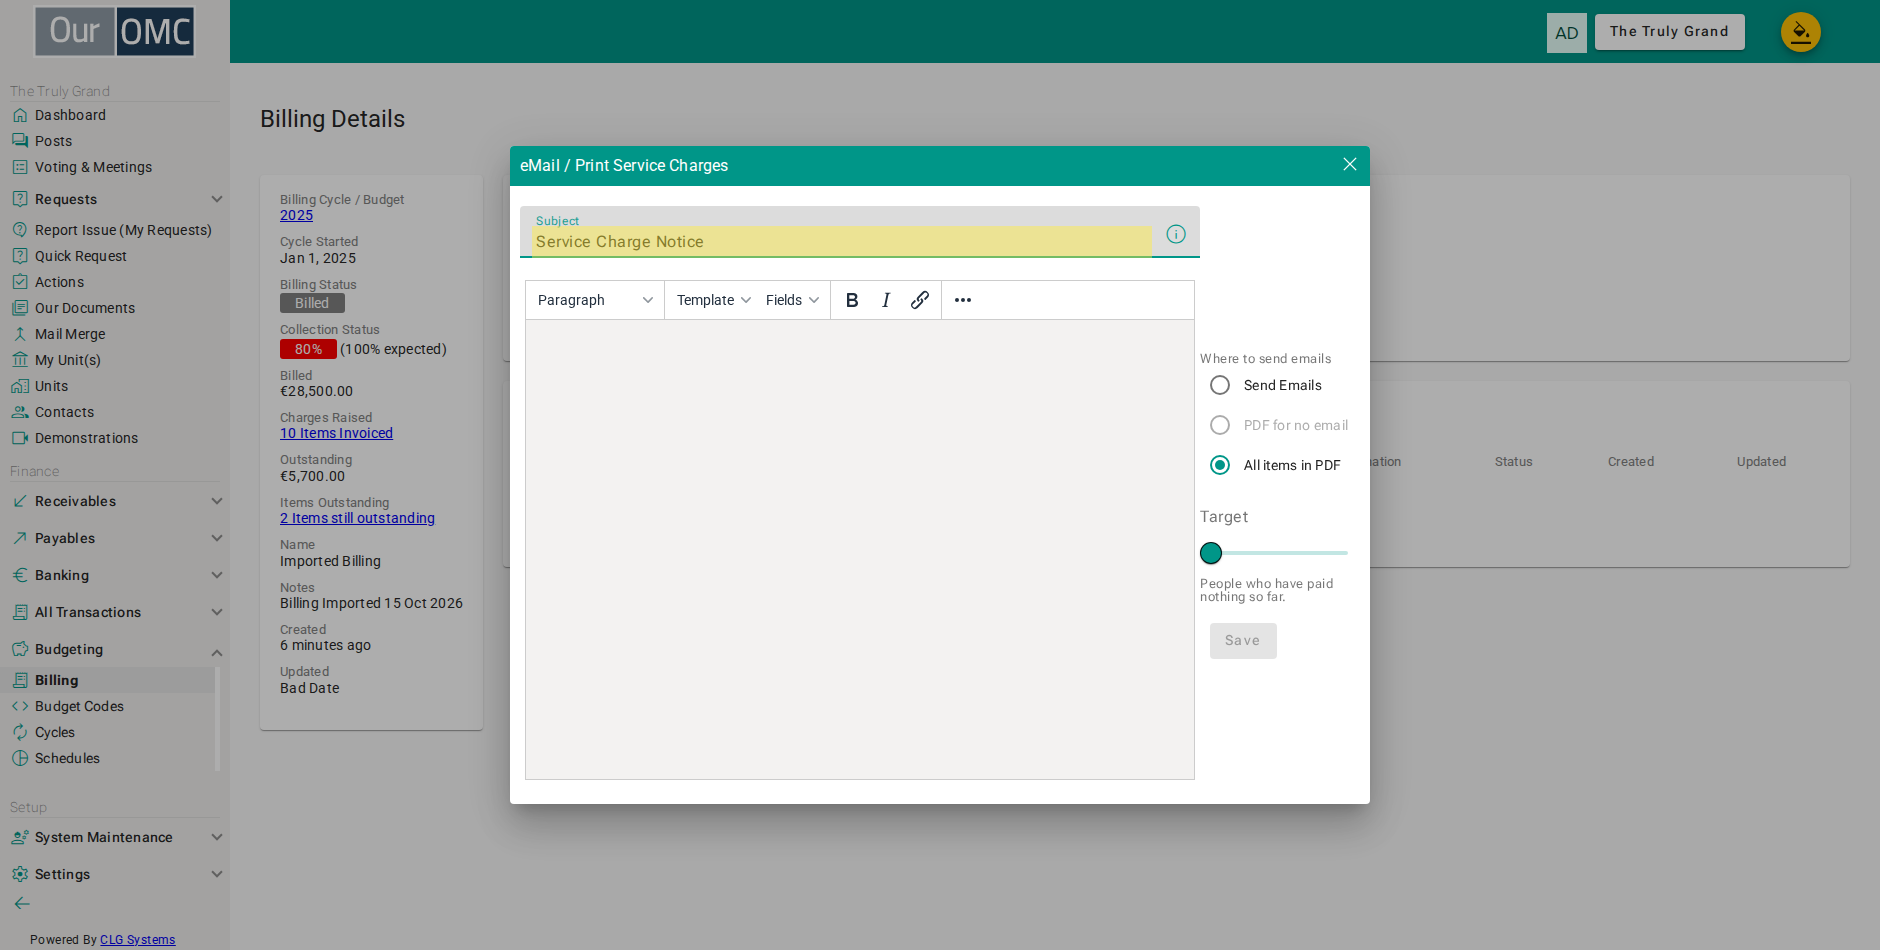
Task: Insert a link using the toolbar link icon
Action: 920,300
